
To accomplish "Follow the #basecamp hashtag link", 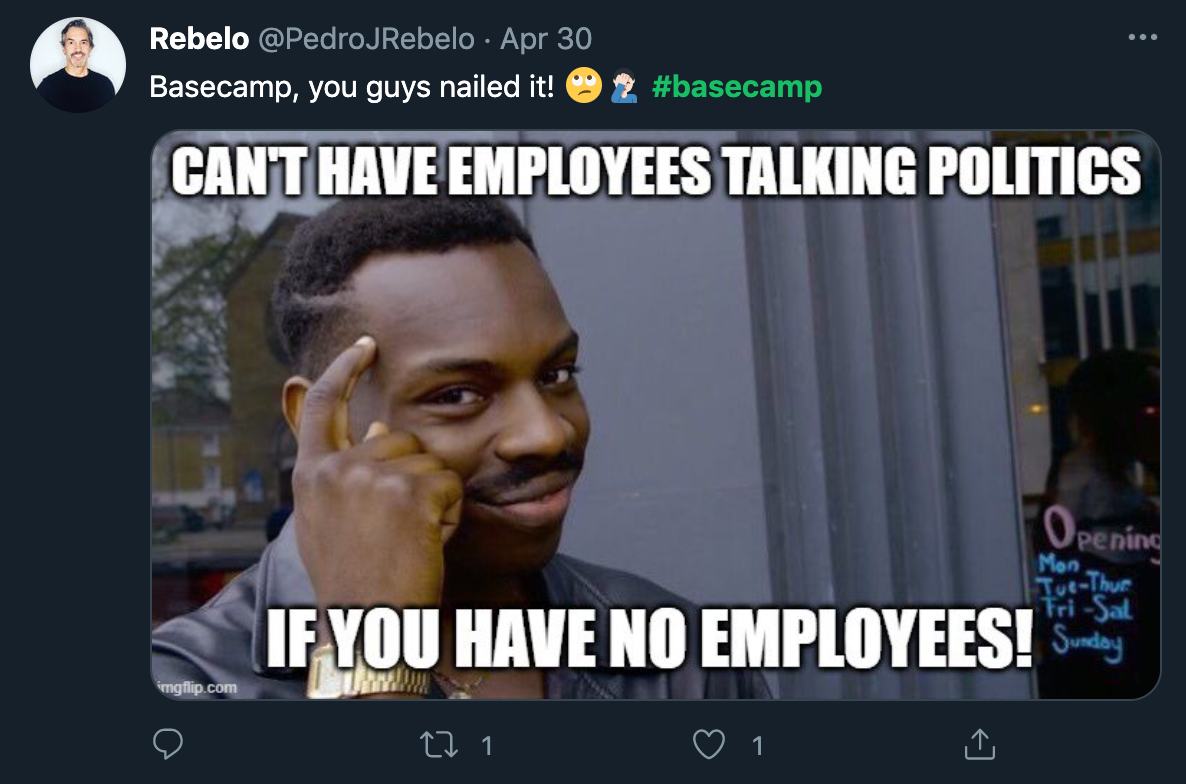I will click(x=737, y=86).
